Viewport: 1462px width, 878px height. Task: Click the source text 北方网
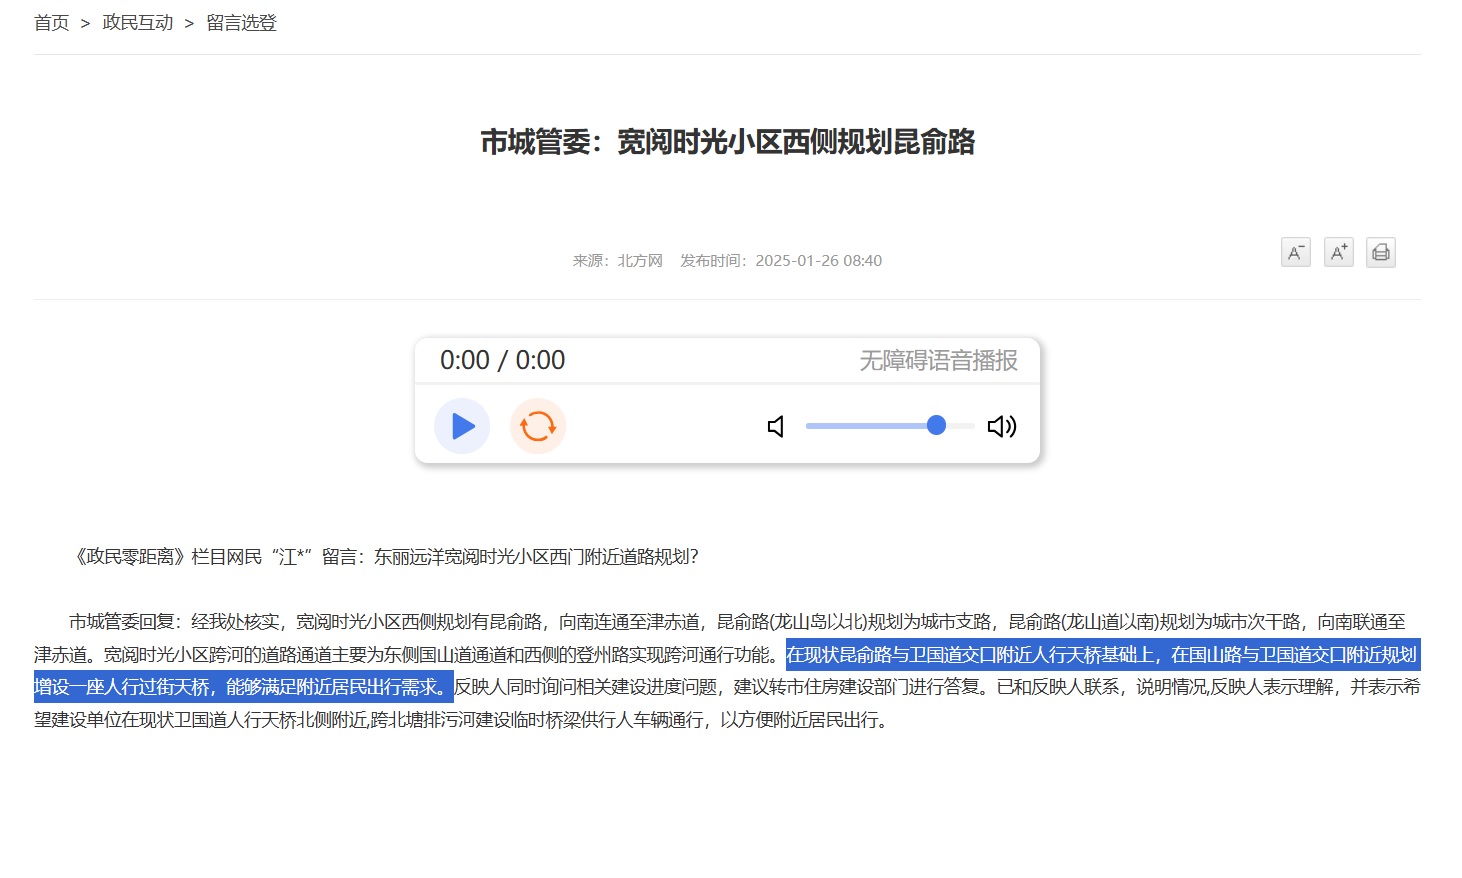[x=639, y=261]
